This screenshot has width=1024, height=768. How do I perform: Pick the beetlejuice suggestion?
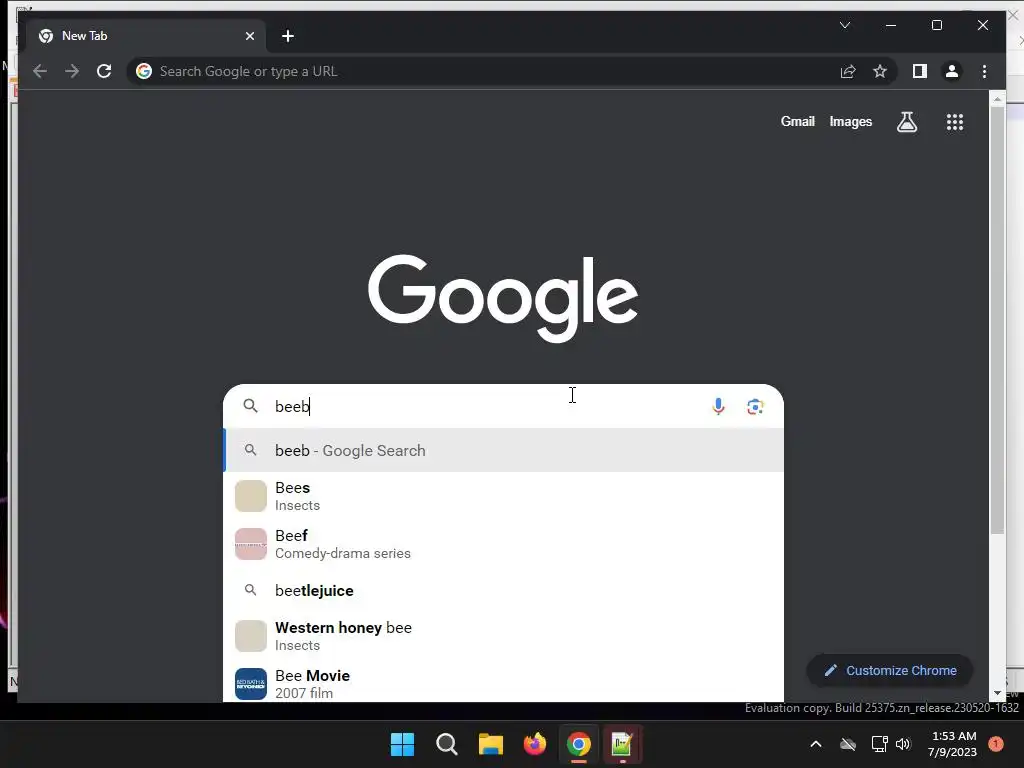click(503, 590)
